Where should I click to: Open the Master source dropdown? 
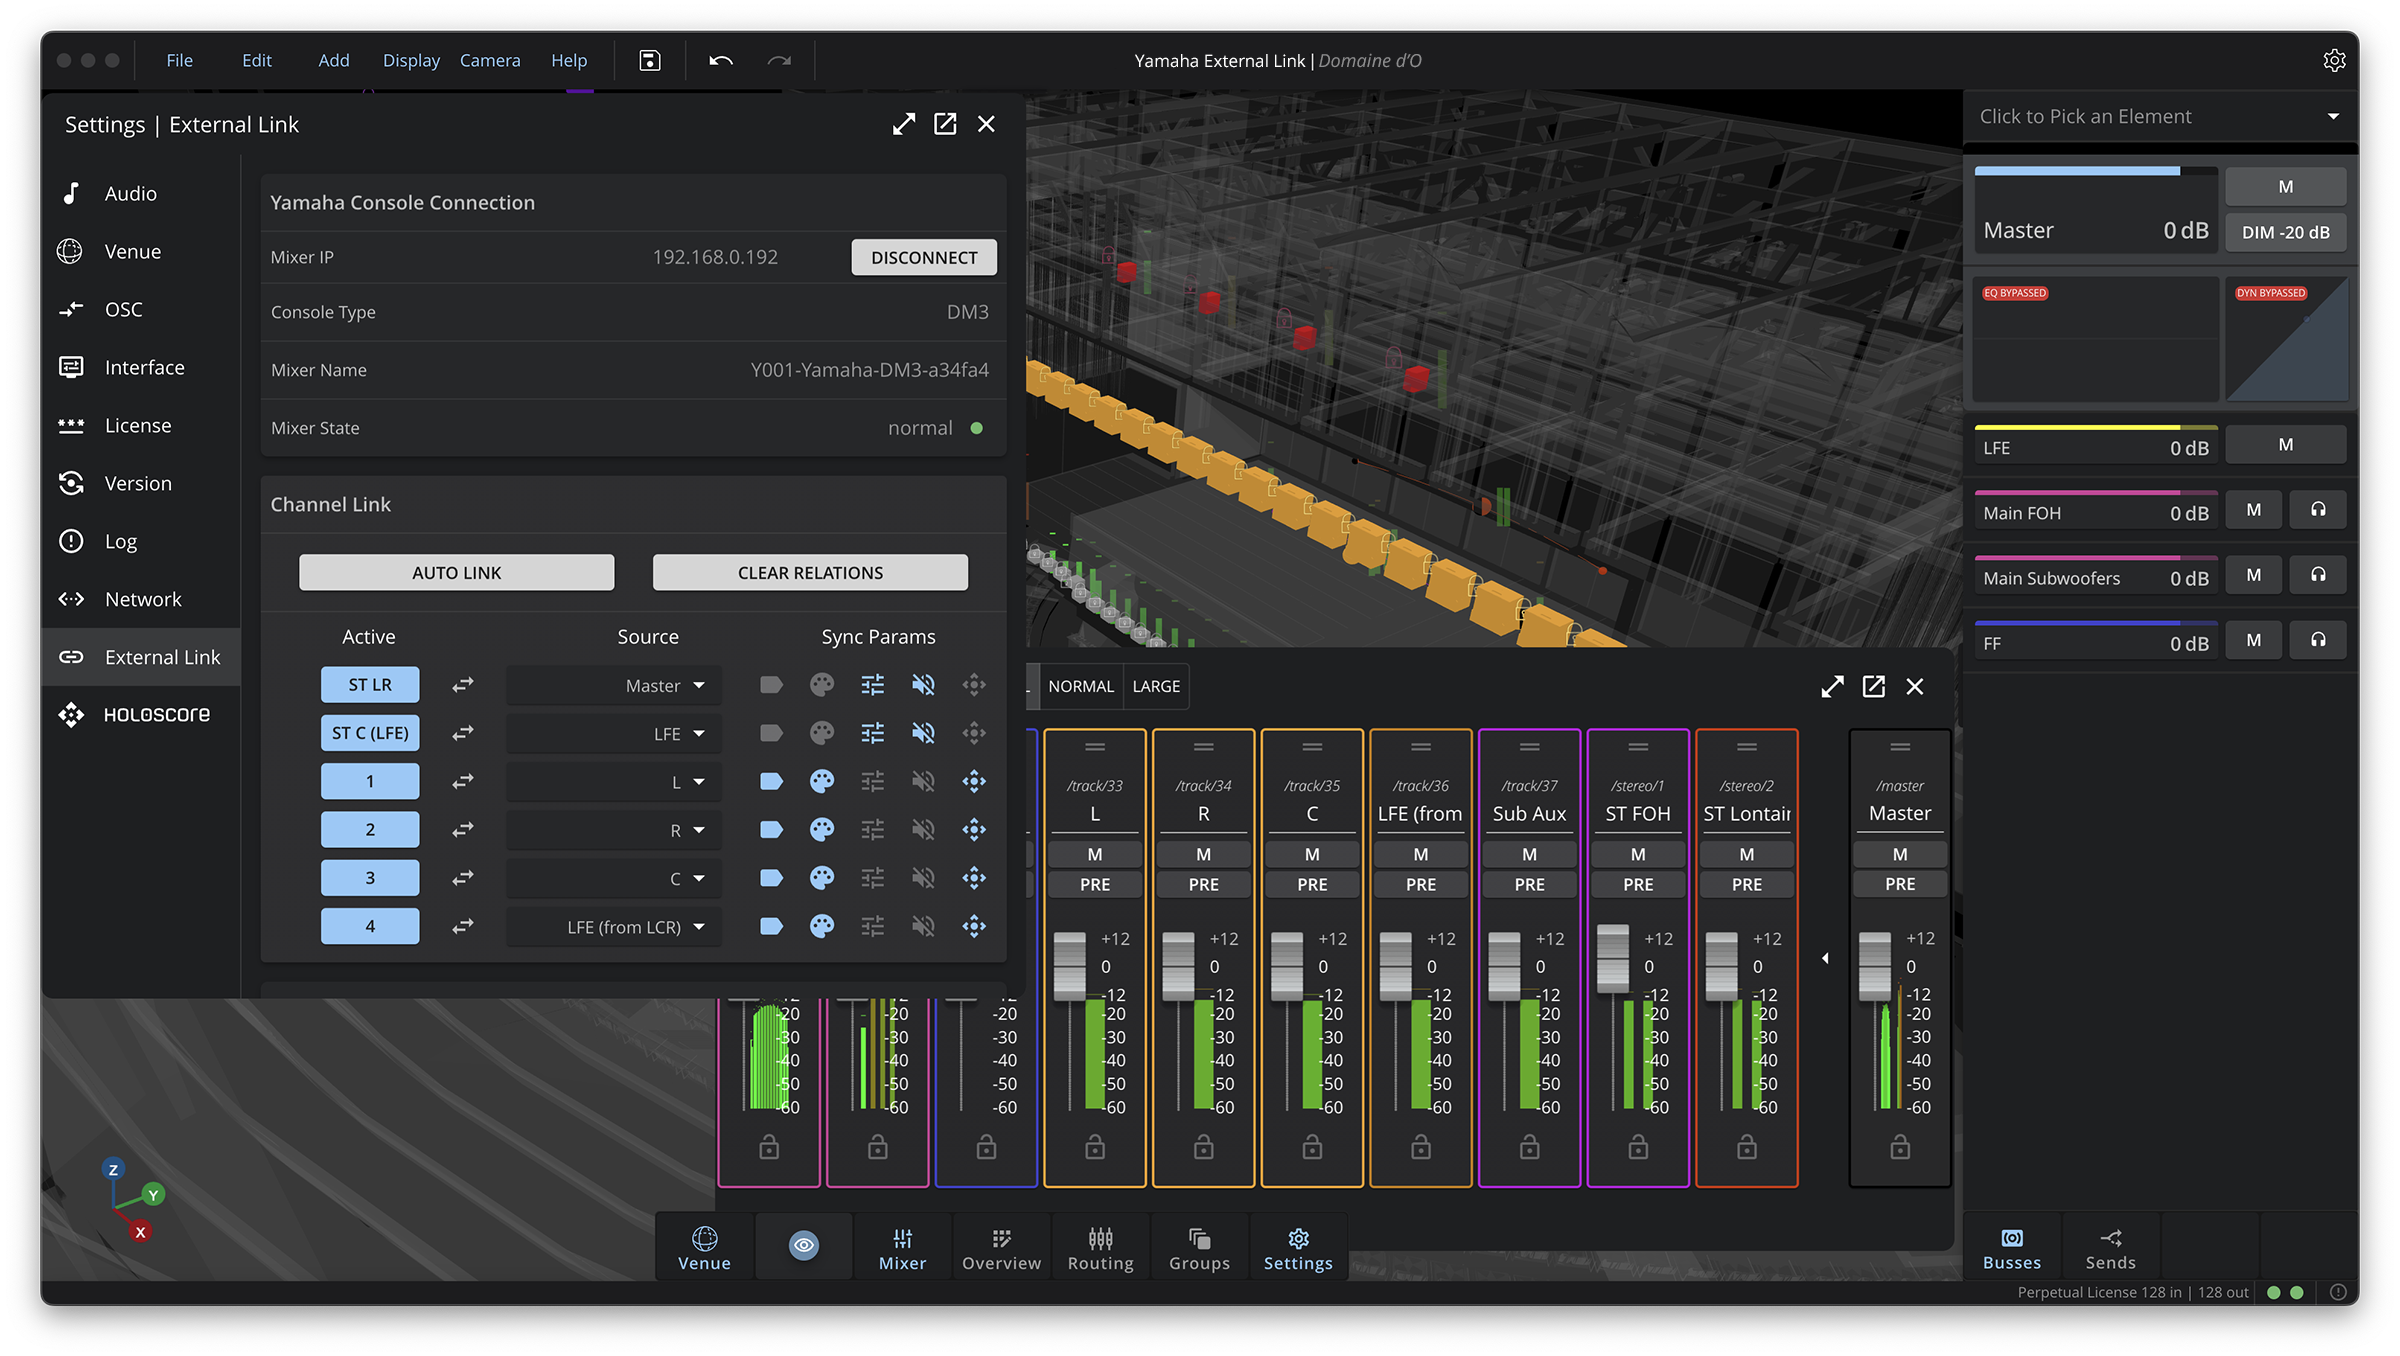tap(665, 685)
